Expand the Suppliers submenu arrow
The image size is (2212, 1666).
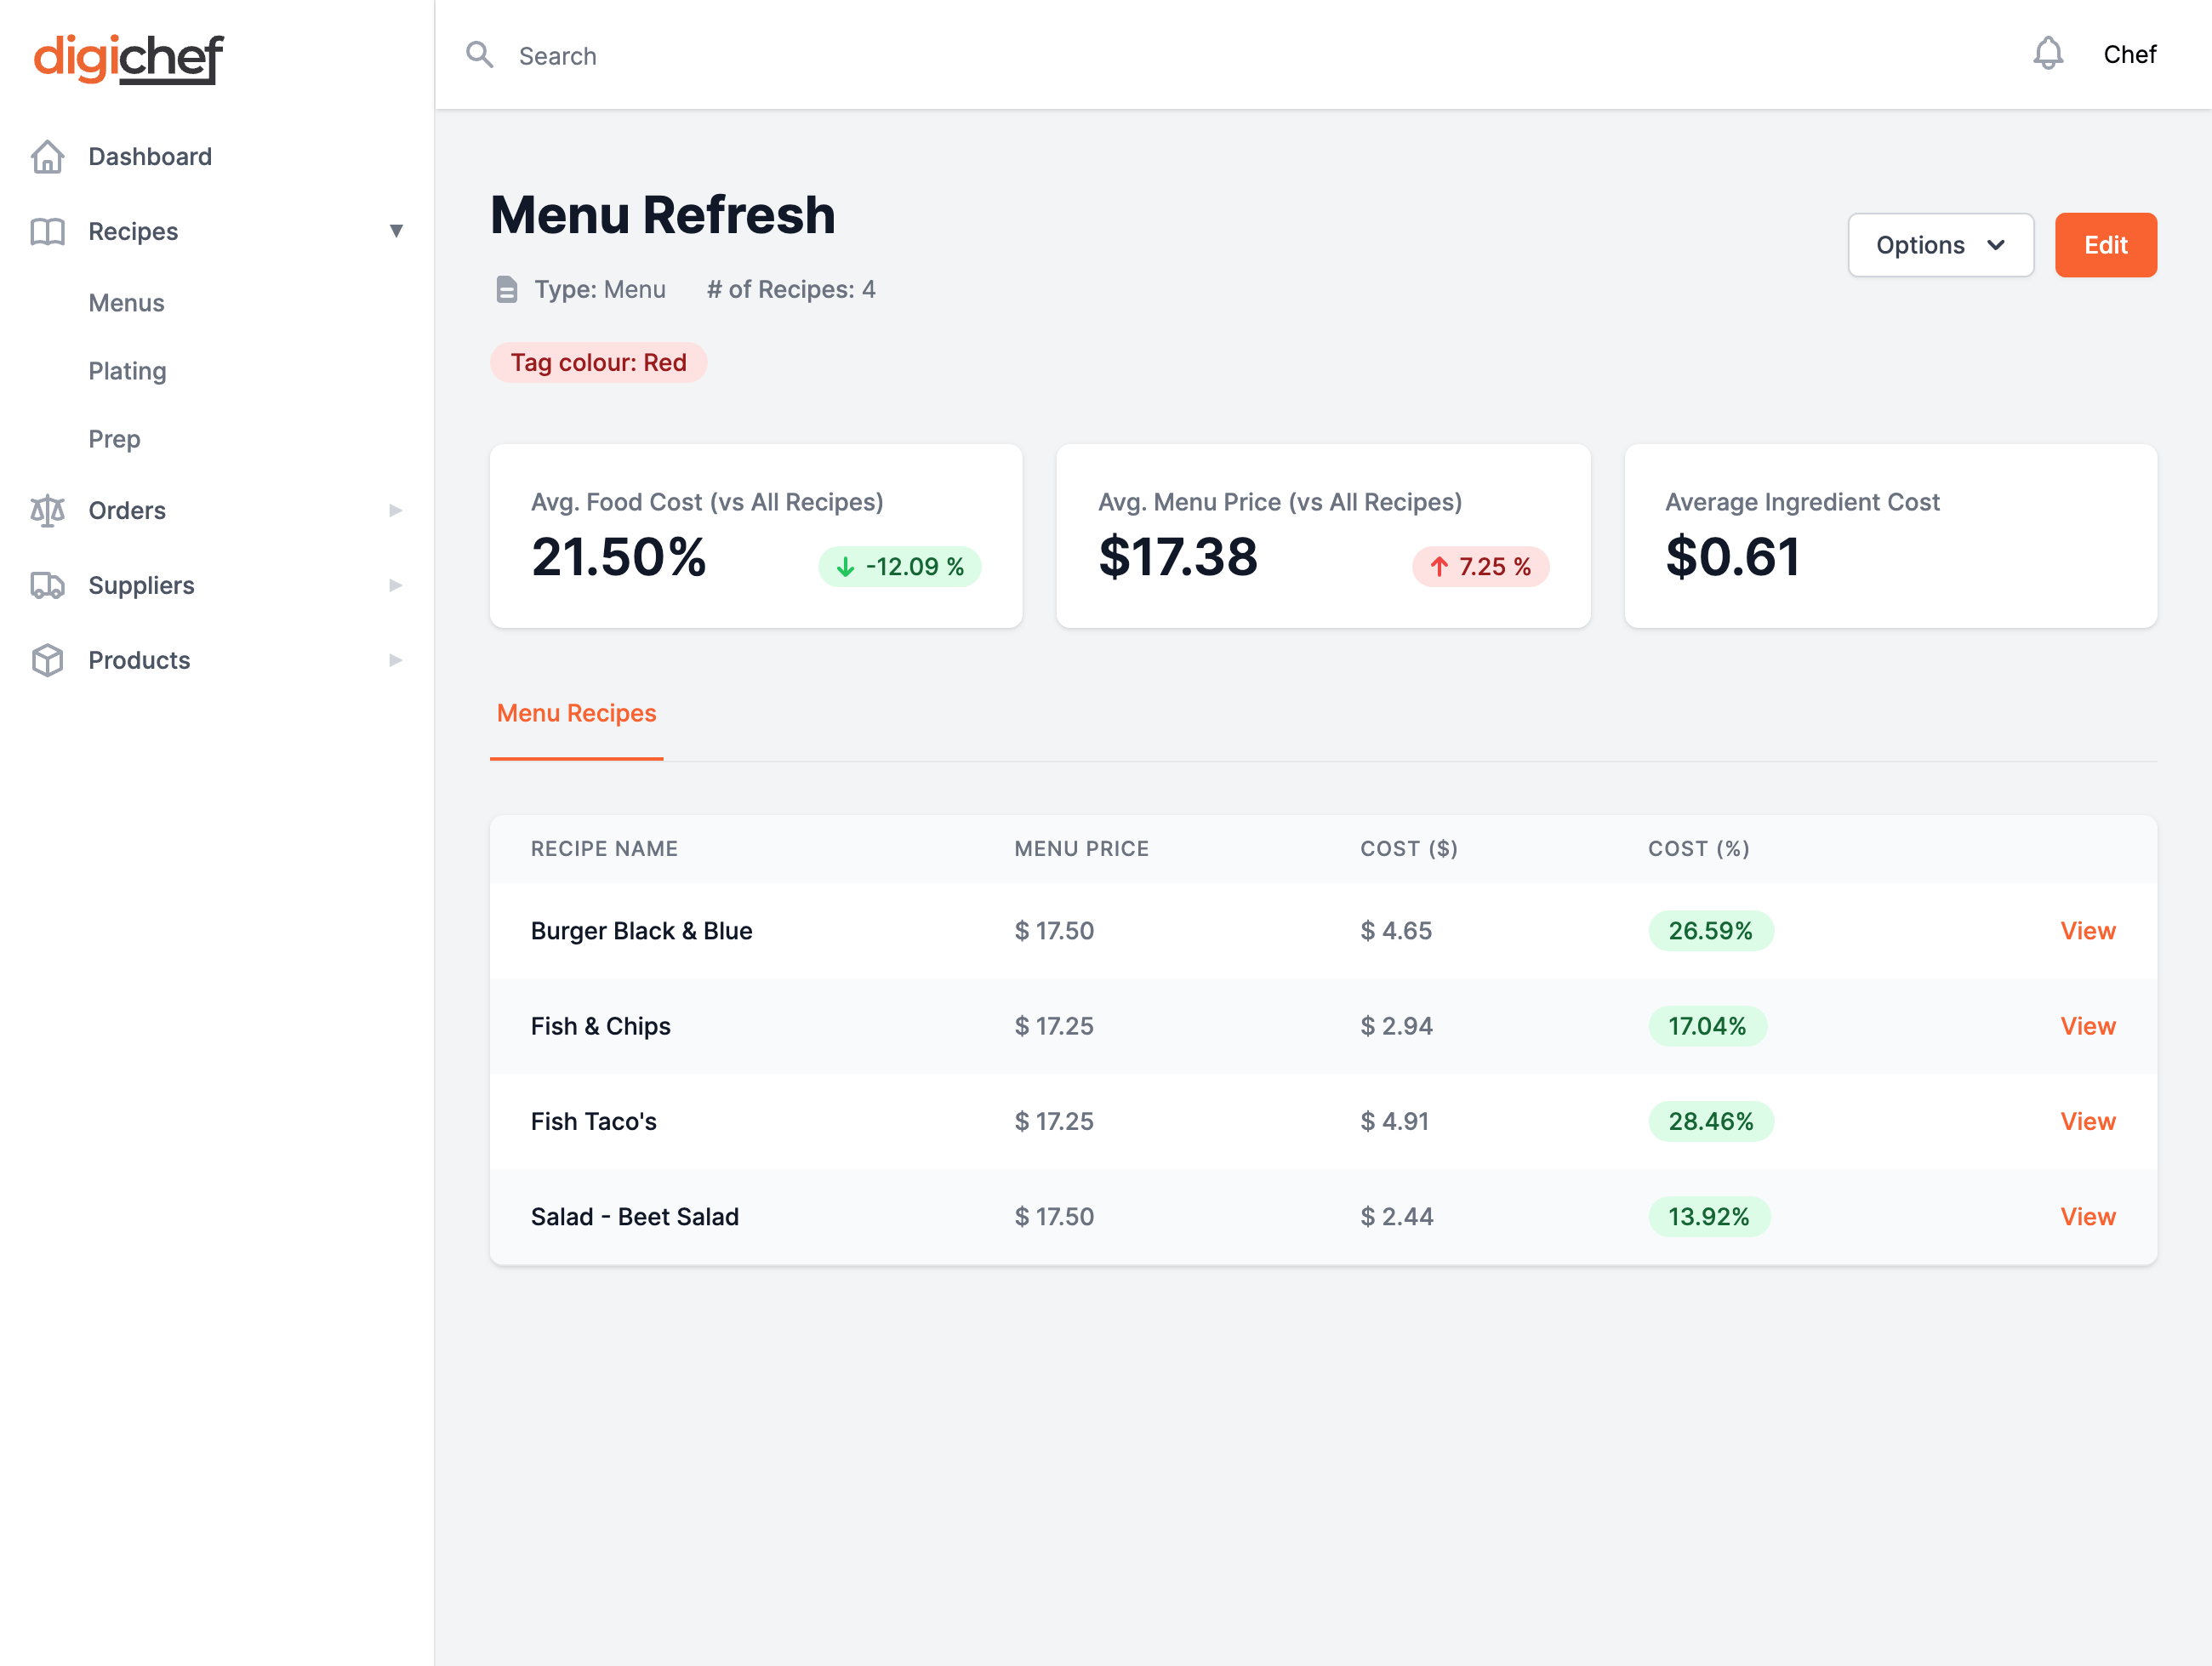point(396,586)
